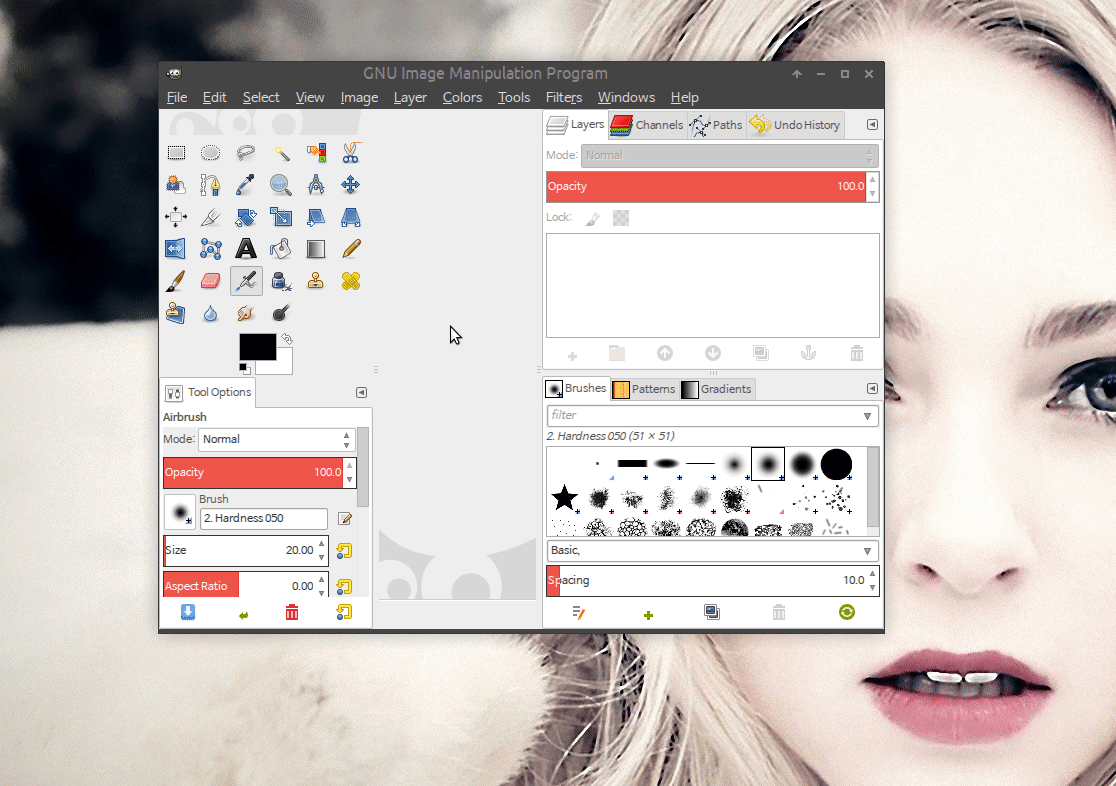
Task: Select the Rotate tool
Action: tap(246, 216)
